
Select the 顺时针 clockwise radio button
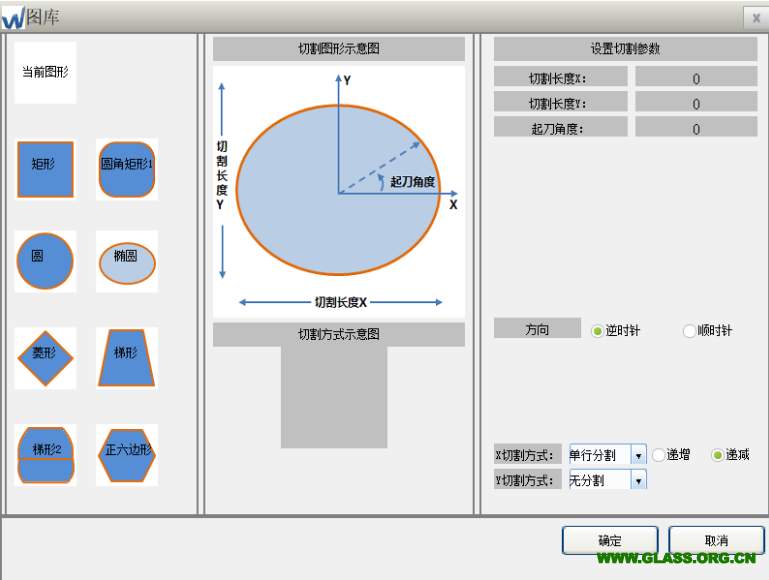689,331
